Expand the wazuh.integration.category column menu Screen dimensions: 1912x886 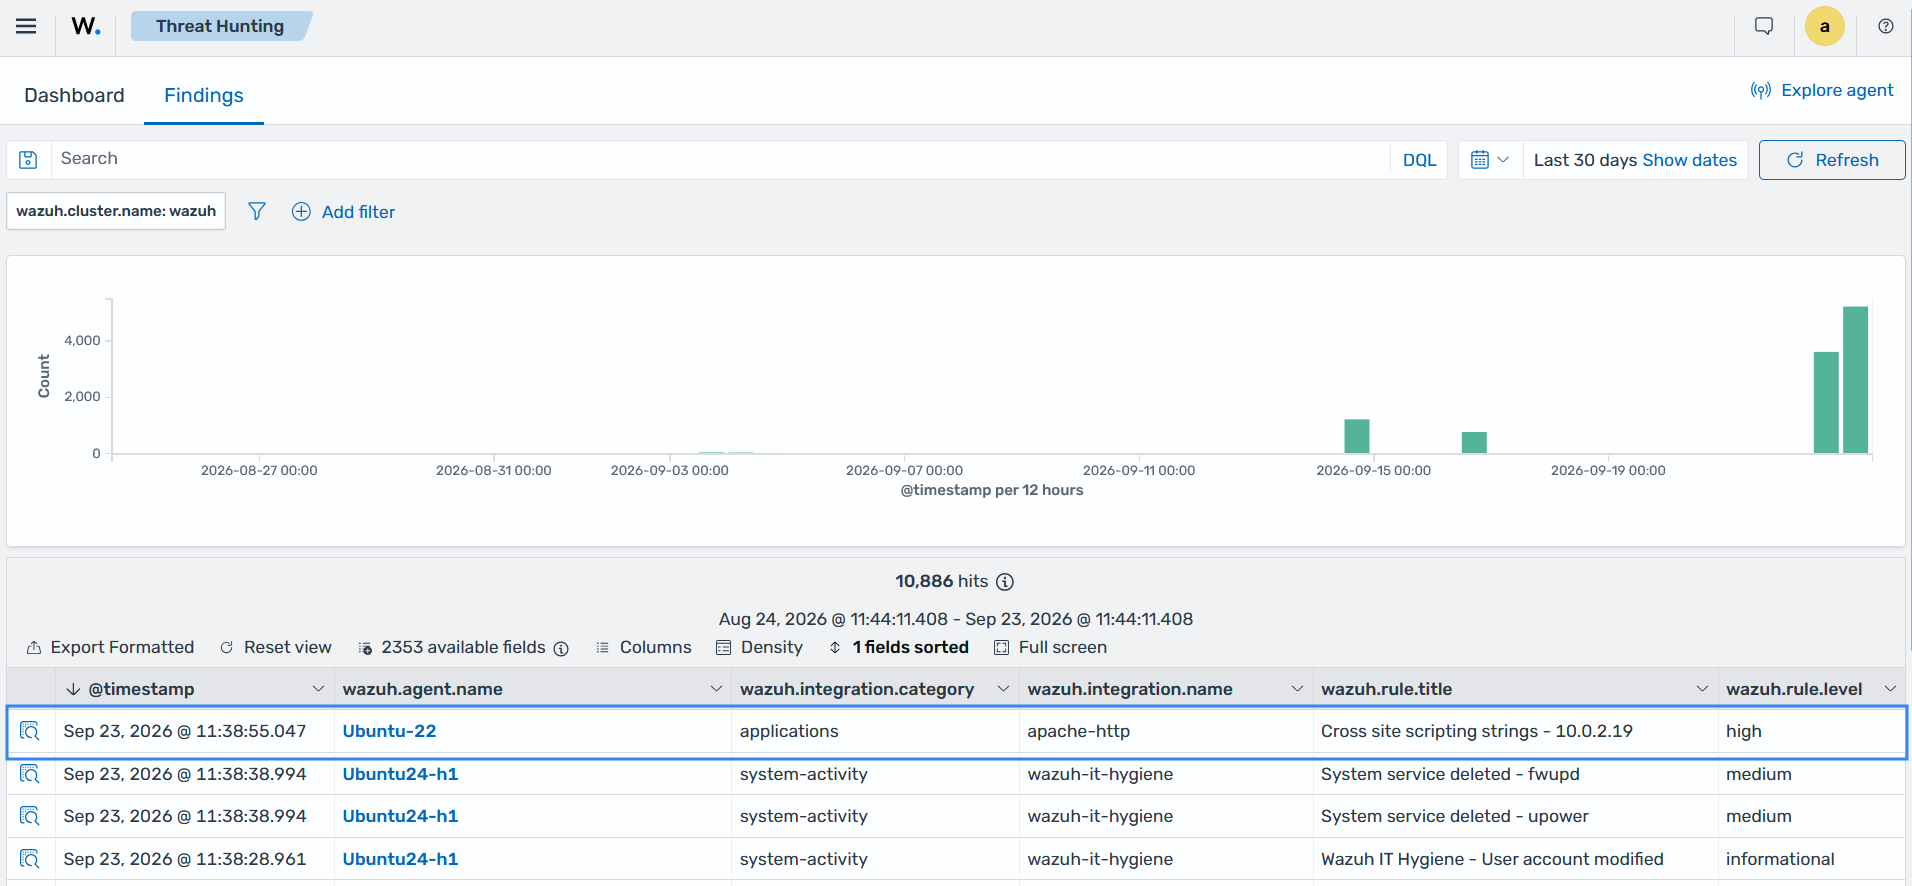1003,689
